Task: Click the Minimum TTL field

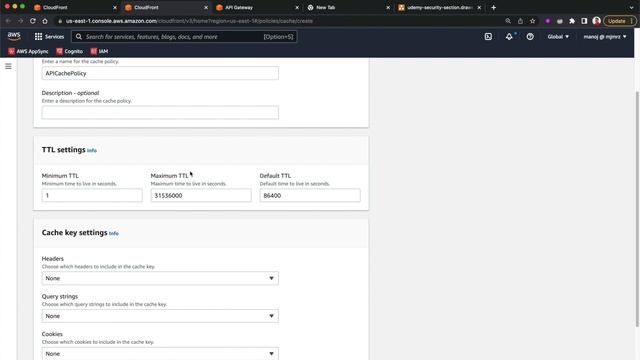Action: pyautogui.click(x=92, y=196)
